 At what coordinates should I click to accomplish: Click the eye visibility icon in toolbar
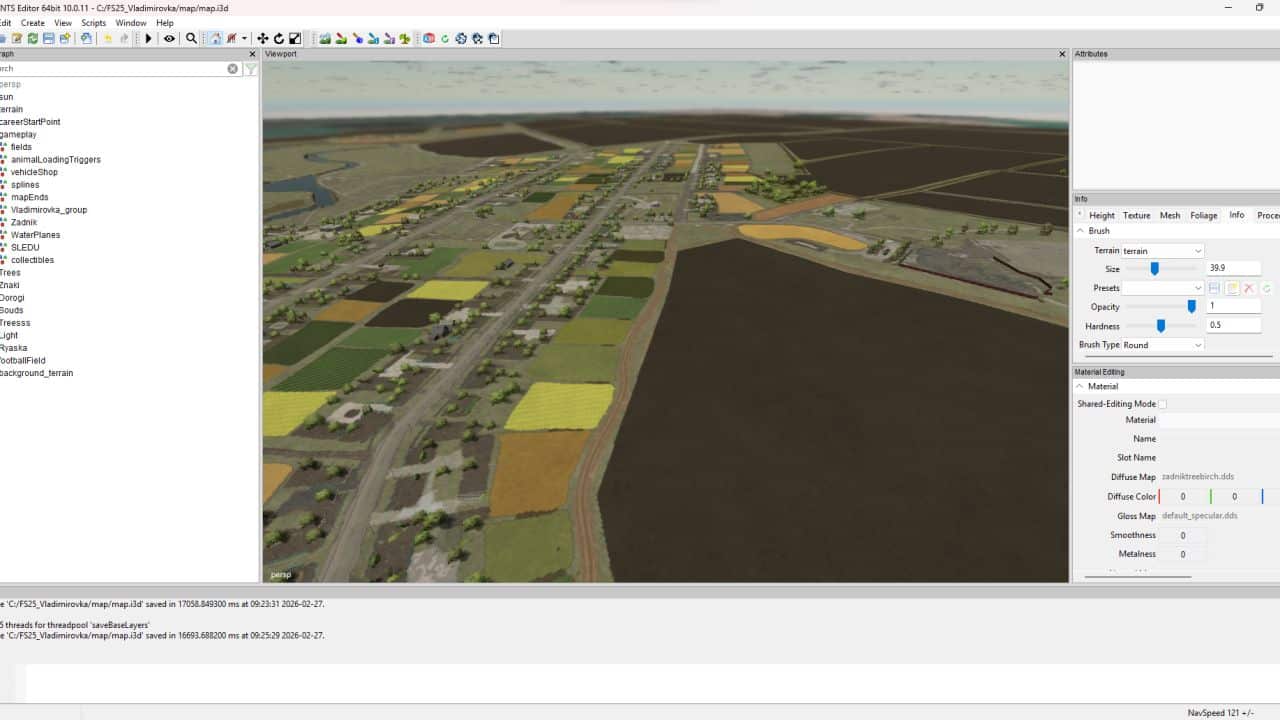pyautogui.click(x=169, y=39)
